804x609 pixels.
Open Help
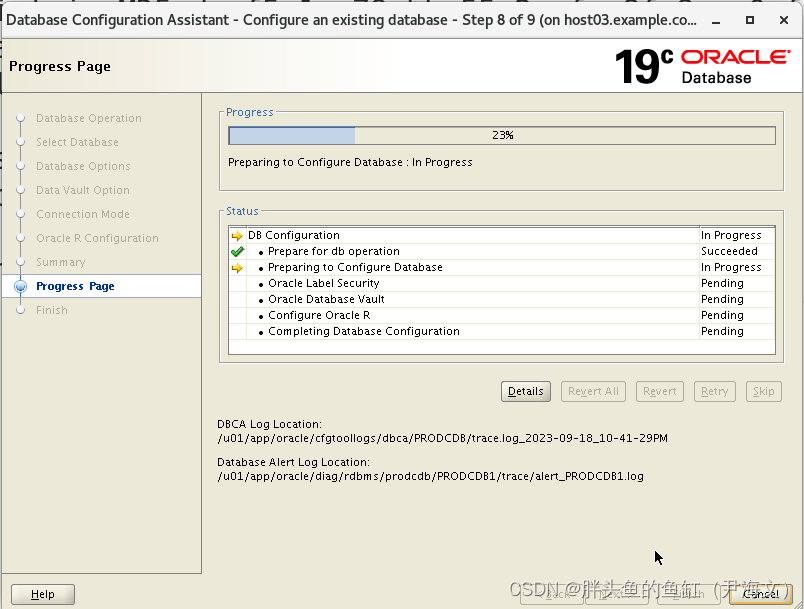click(43, 594)
